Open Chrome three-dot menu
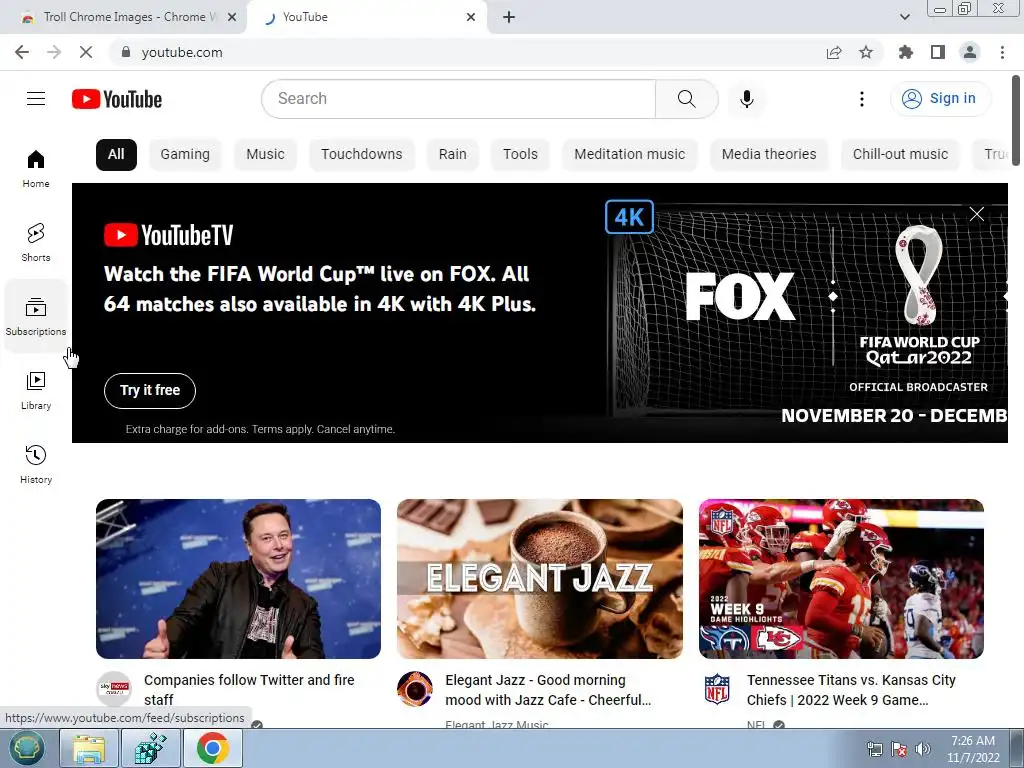 coord(1002,52)
